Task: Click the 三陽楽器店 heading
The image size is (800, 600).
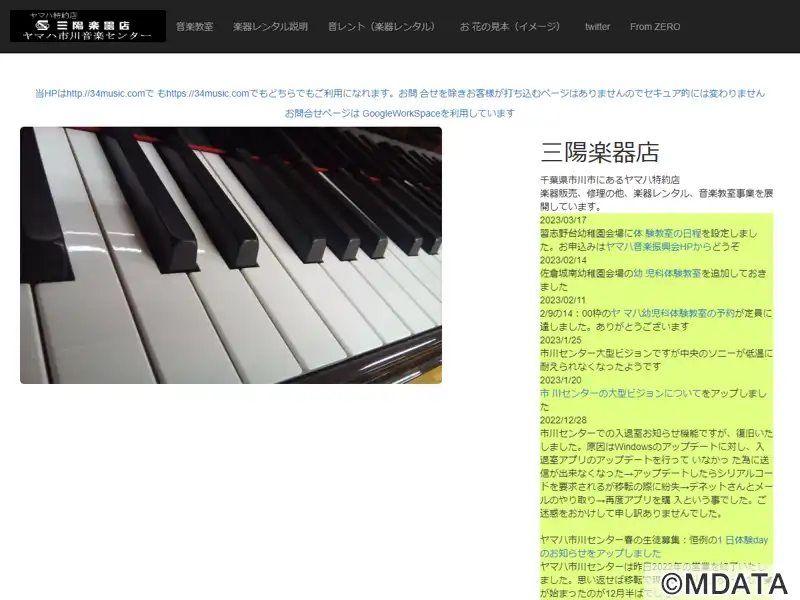Action: click(600, 152)
